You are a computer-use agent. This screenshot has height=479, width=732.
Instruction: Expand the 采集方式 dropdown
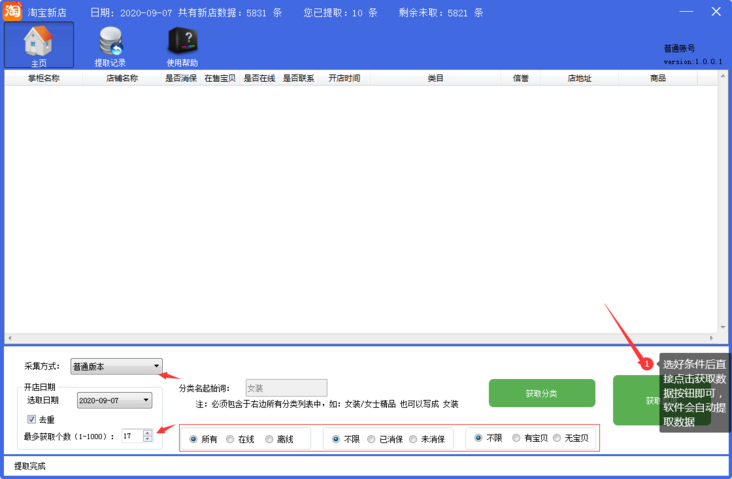[x=156, y=367]
